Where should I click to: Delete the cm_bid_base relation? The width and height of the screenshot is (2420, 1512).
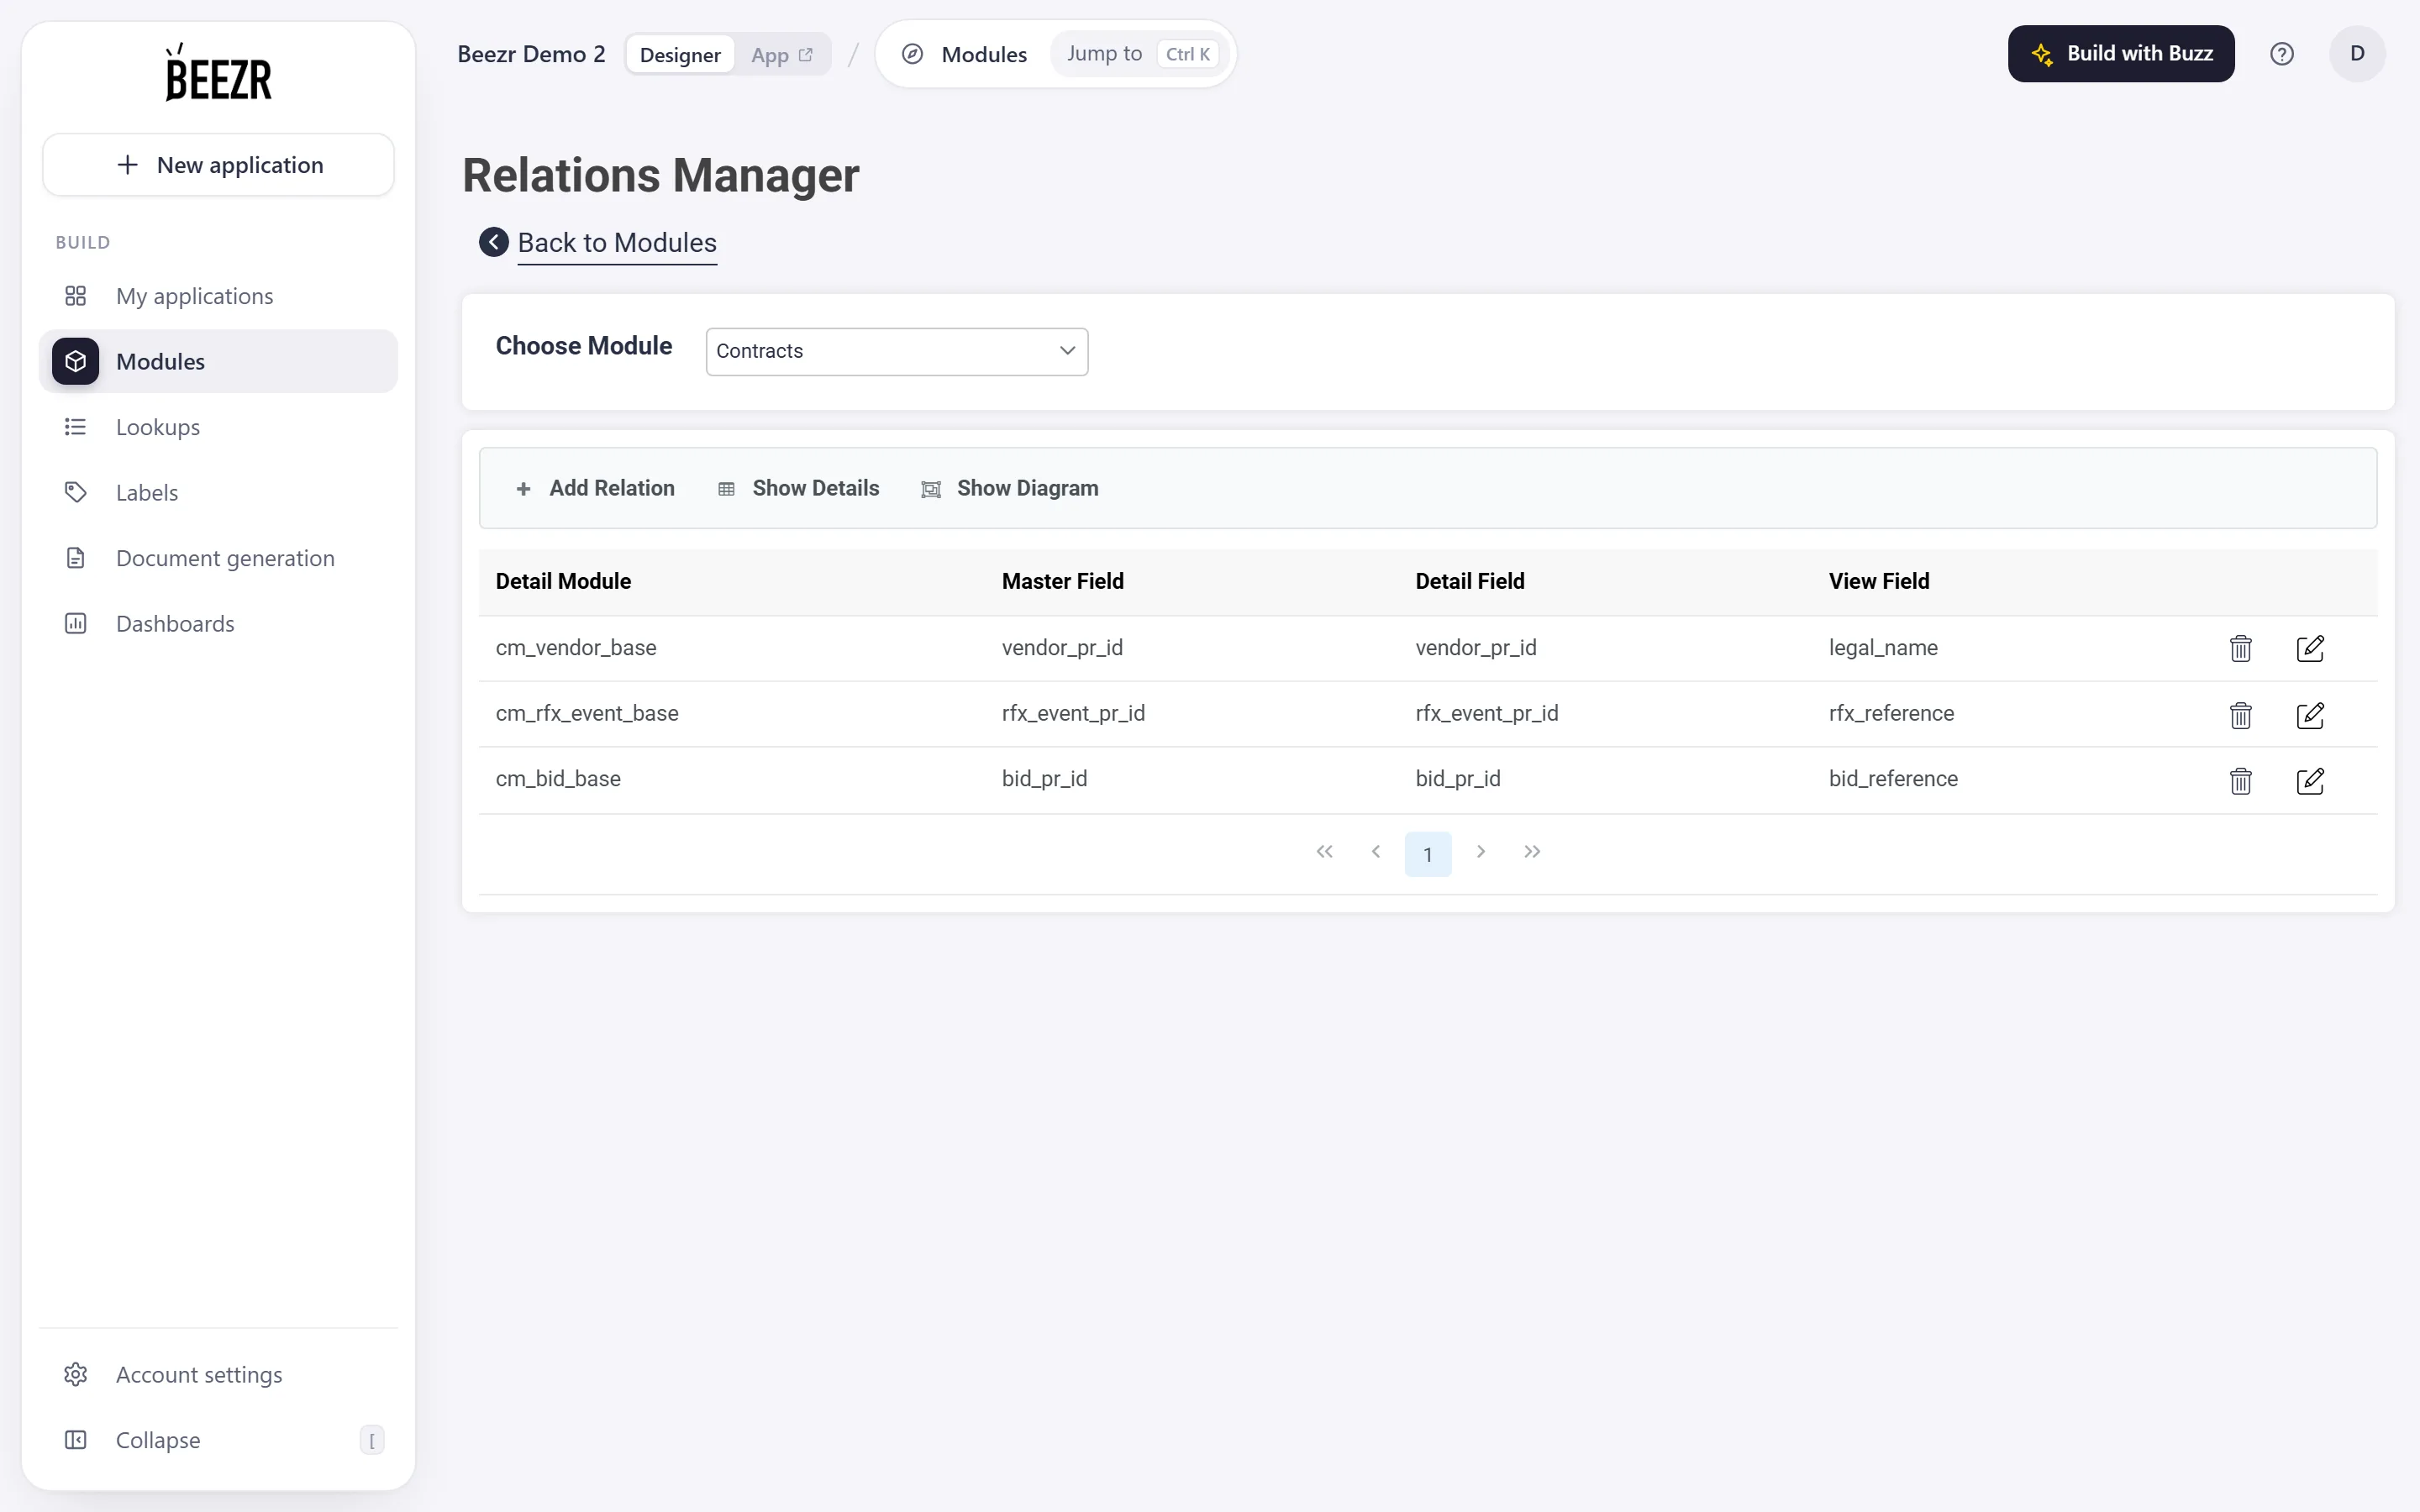pyautogui.click(x=2240, y=780)
